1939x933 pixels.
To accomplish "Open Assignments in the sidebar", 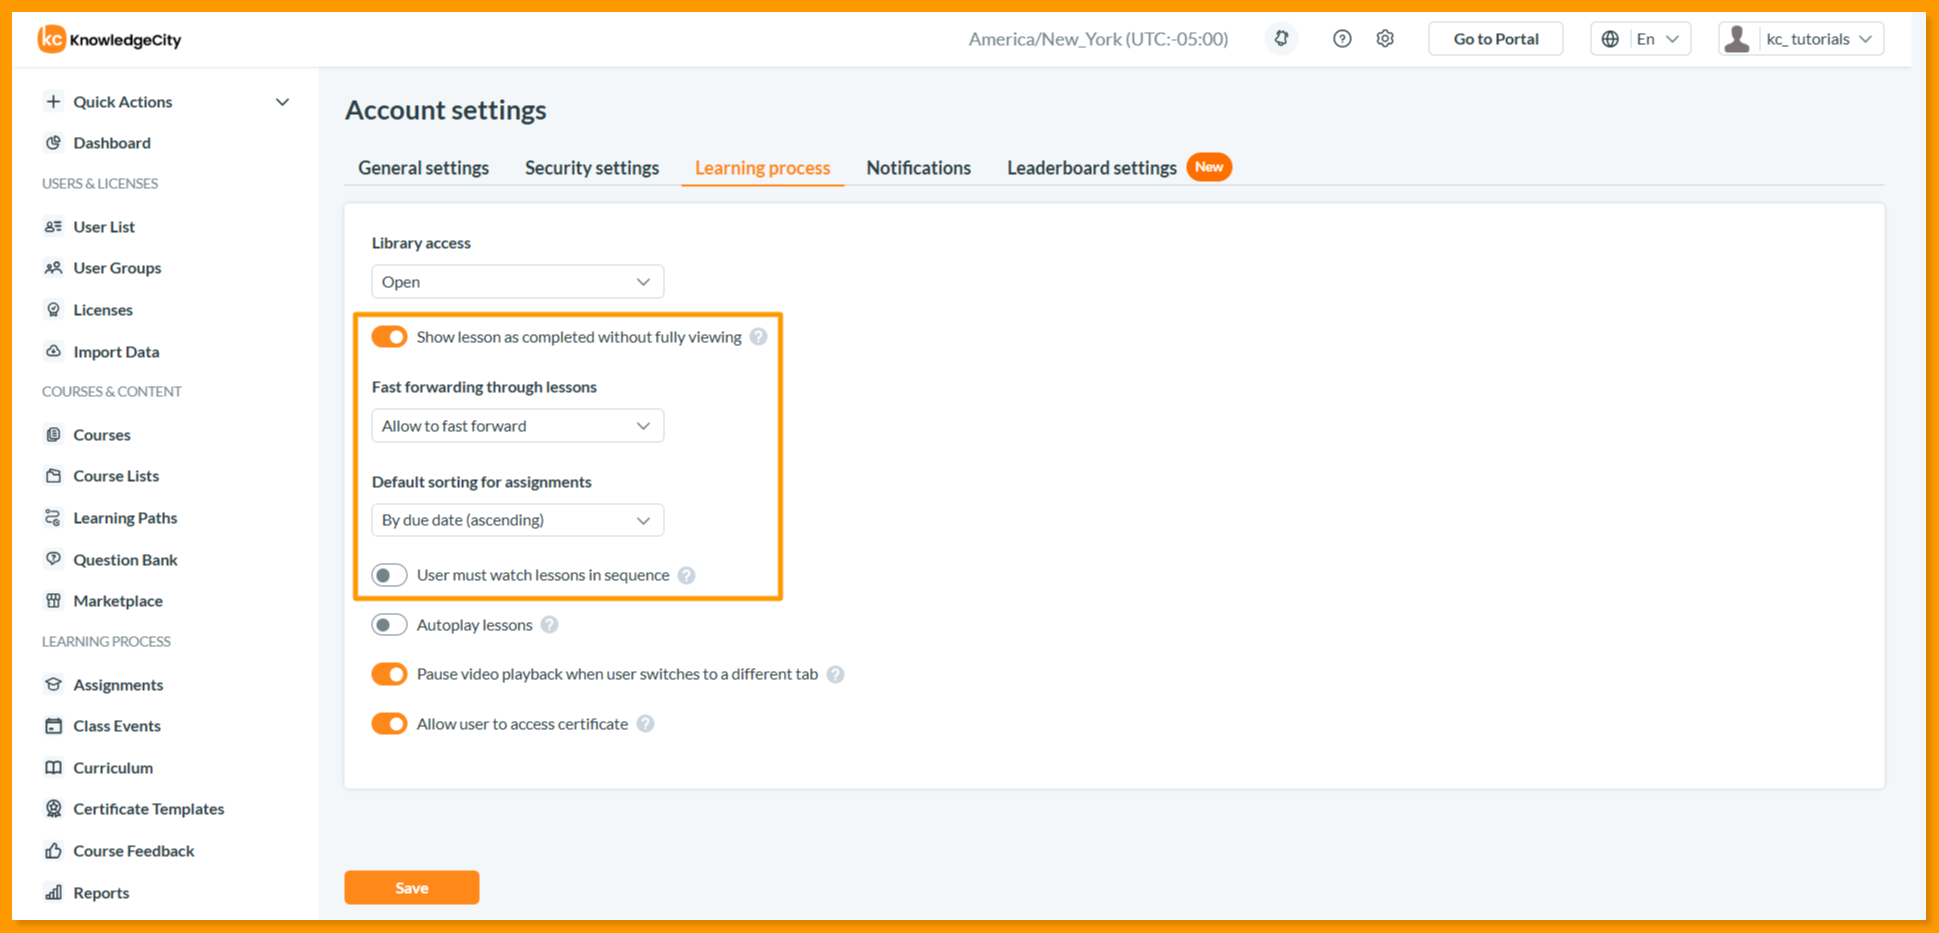I will pos(118,685).
